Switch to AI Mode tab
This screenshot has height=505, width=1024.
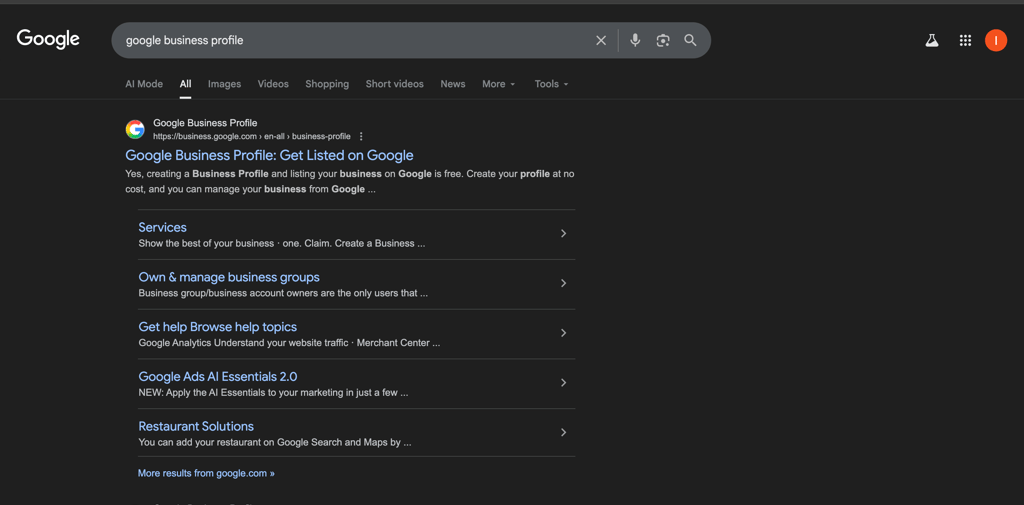[x=144, y=84]
